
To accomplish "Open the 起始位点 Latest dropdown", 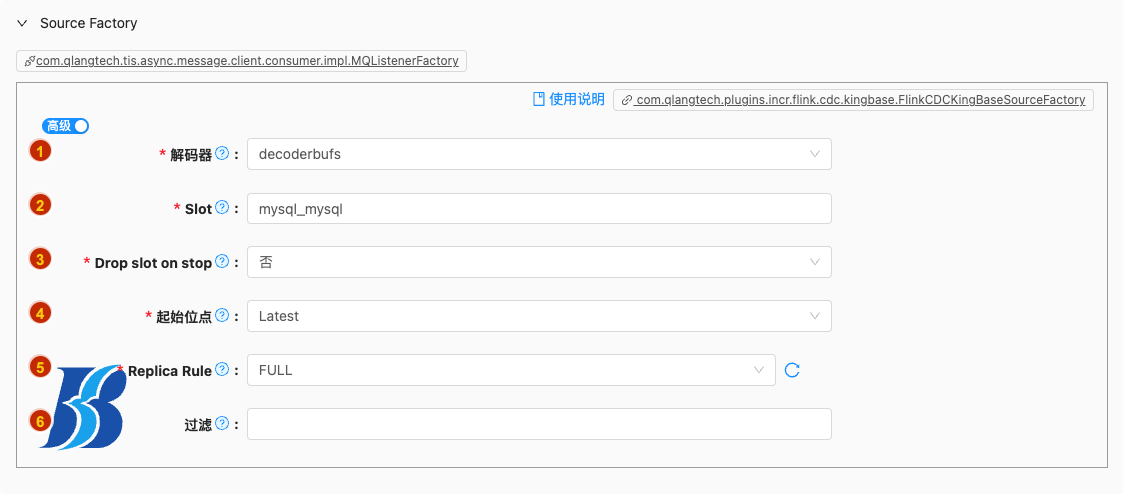I will click(x=539, y=316).
